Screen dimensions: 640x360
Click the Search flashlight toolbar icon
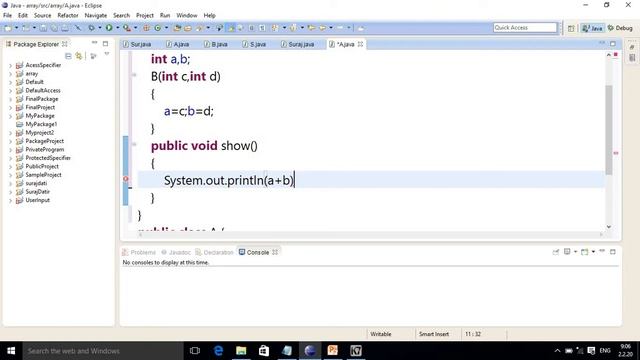point(200,28)
